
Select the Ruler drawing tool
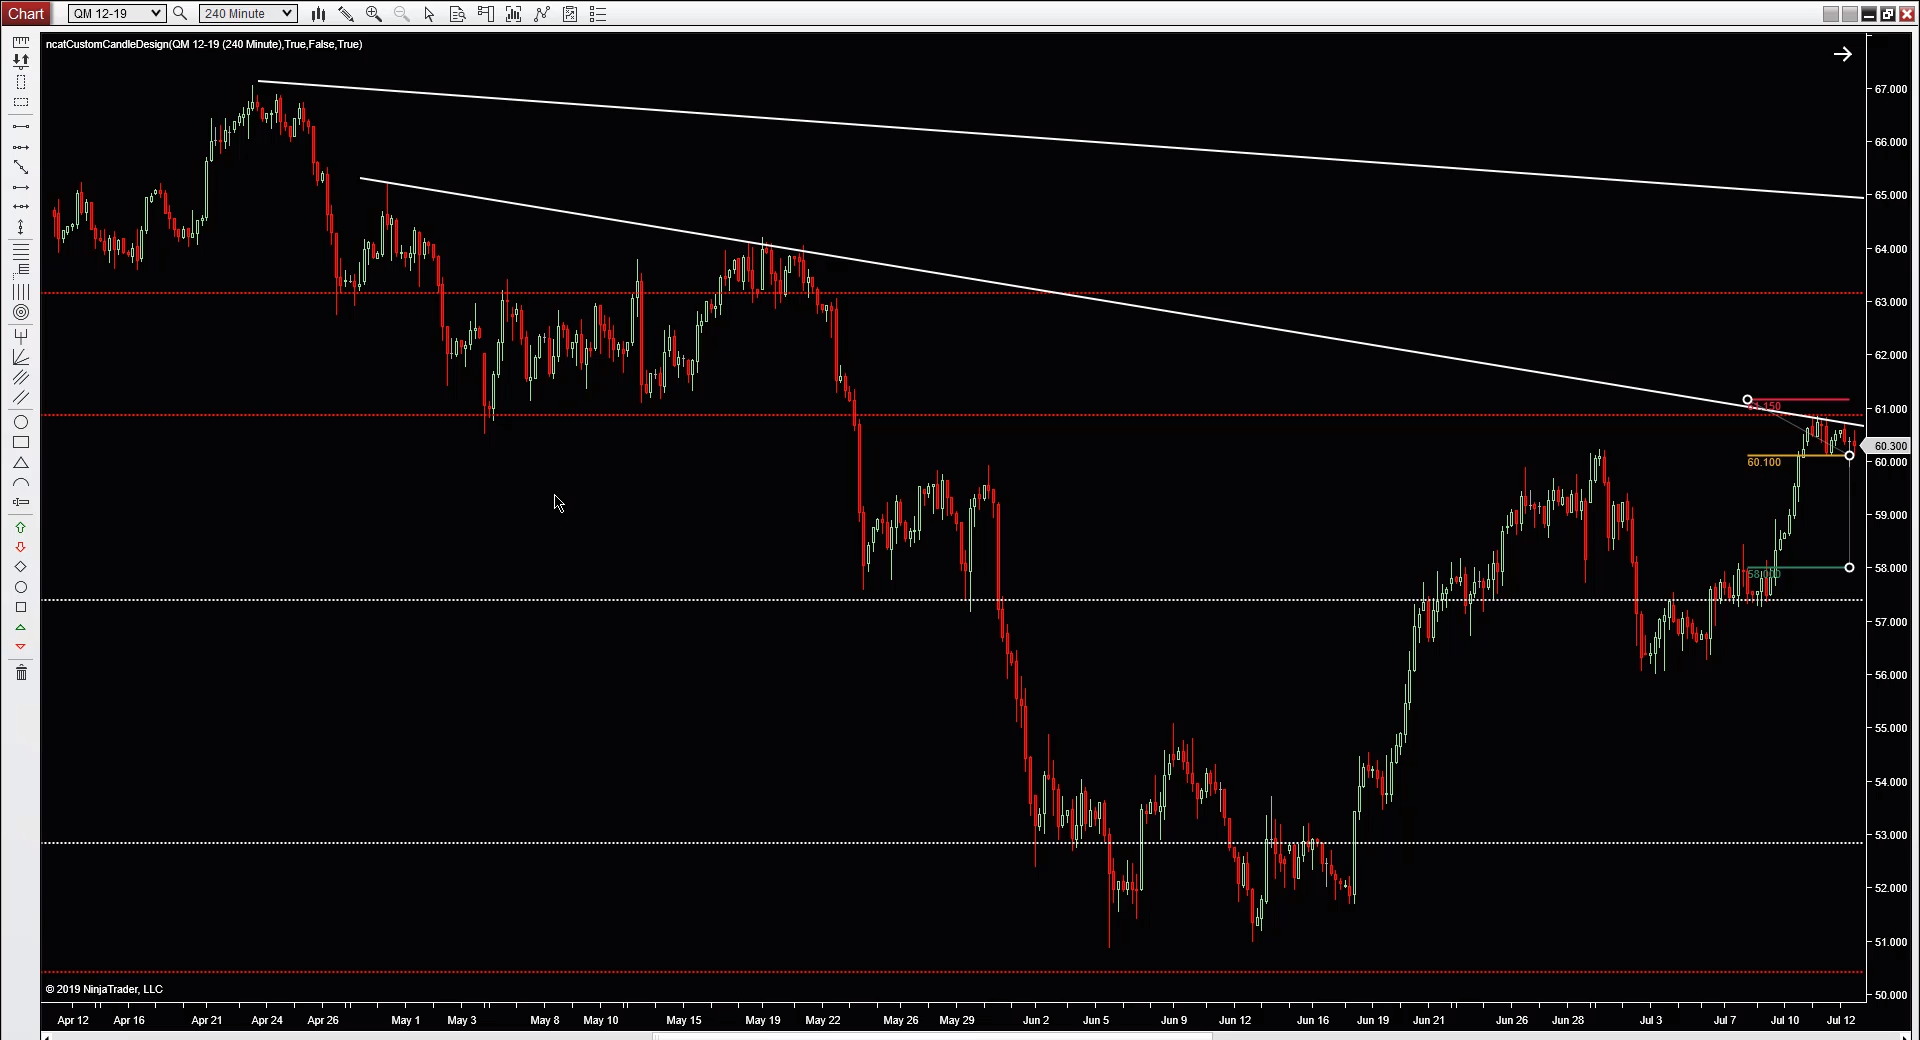tap(20, 42)
